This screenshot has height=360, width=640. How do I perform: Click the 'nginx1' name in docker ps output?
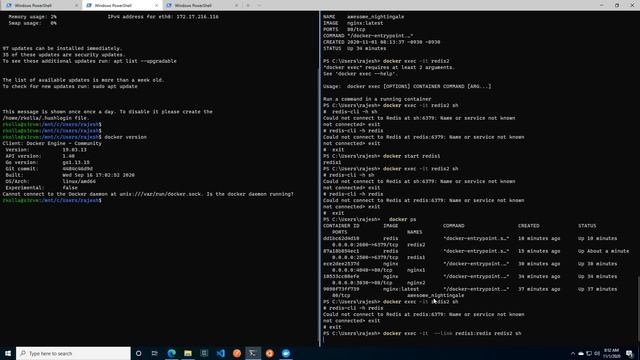tap(416, 270)
